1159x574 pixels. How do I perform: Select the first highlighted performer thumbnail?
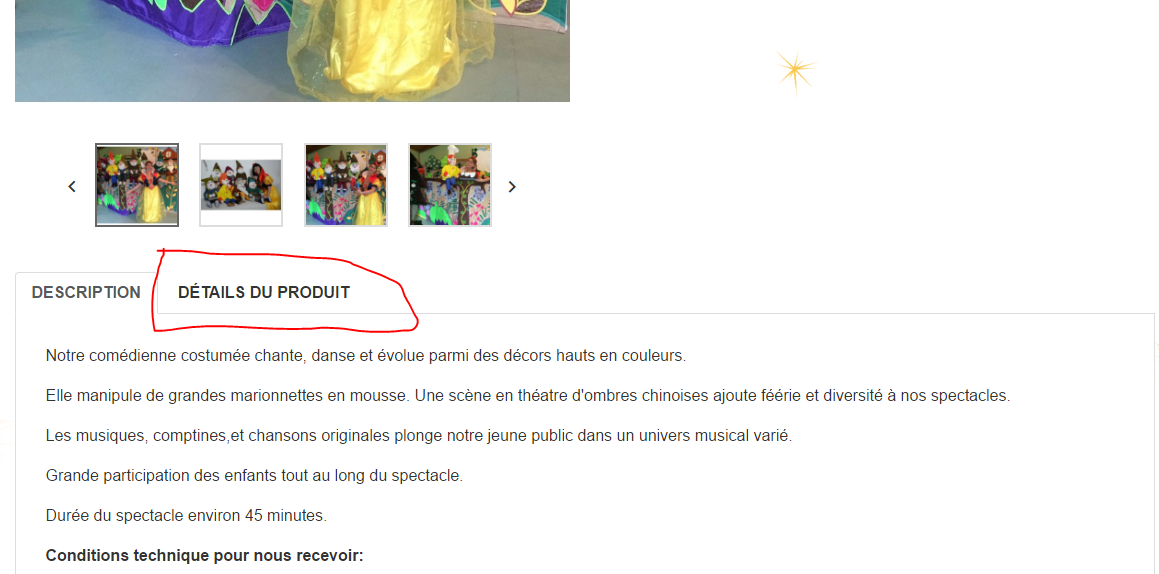pos(137,185)
